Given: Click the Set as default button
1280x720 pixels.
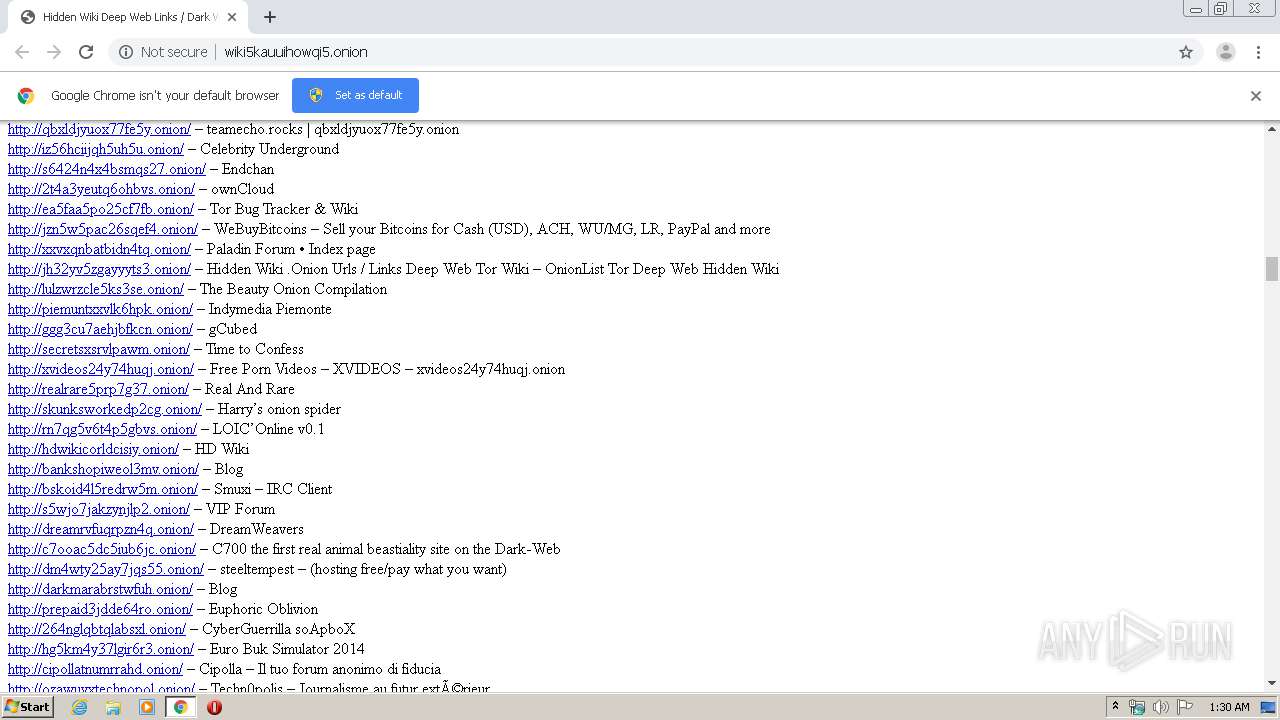Looking at the screenshot, I should (355, 95).
